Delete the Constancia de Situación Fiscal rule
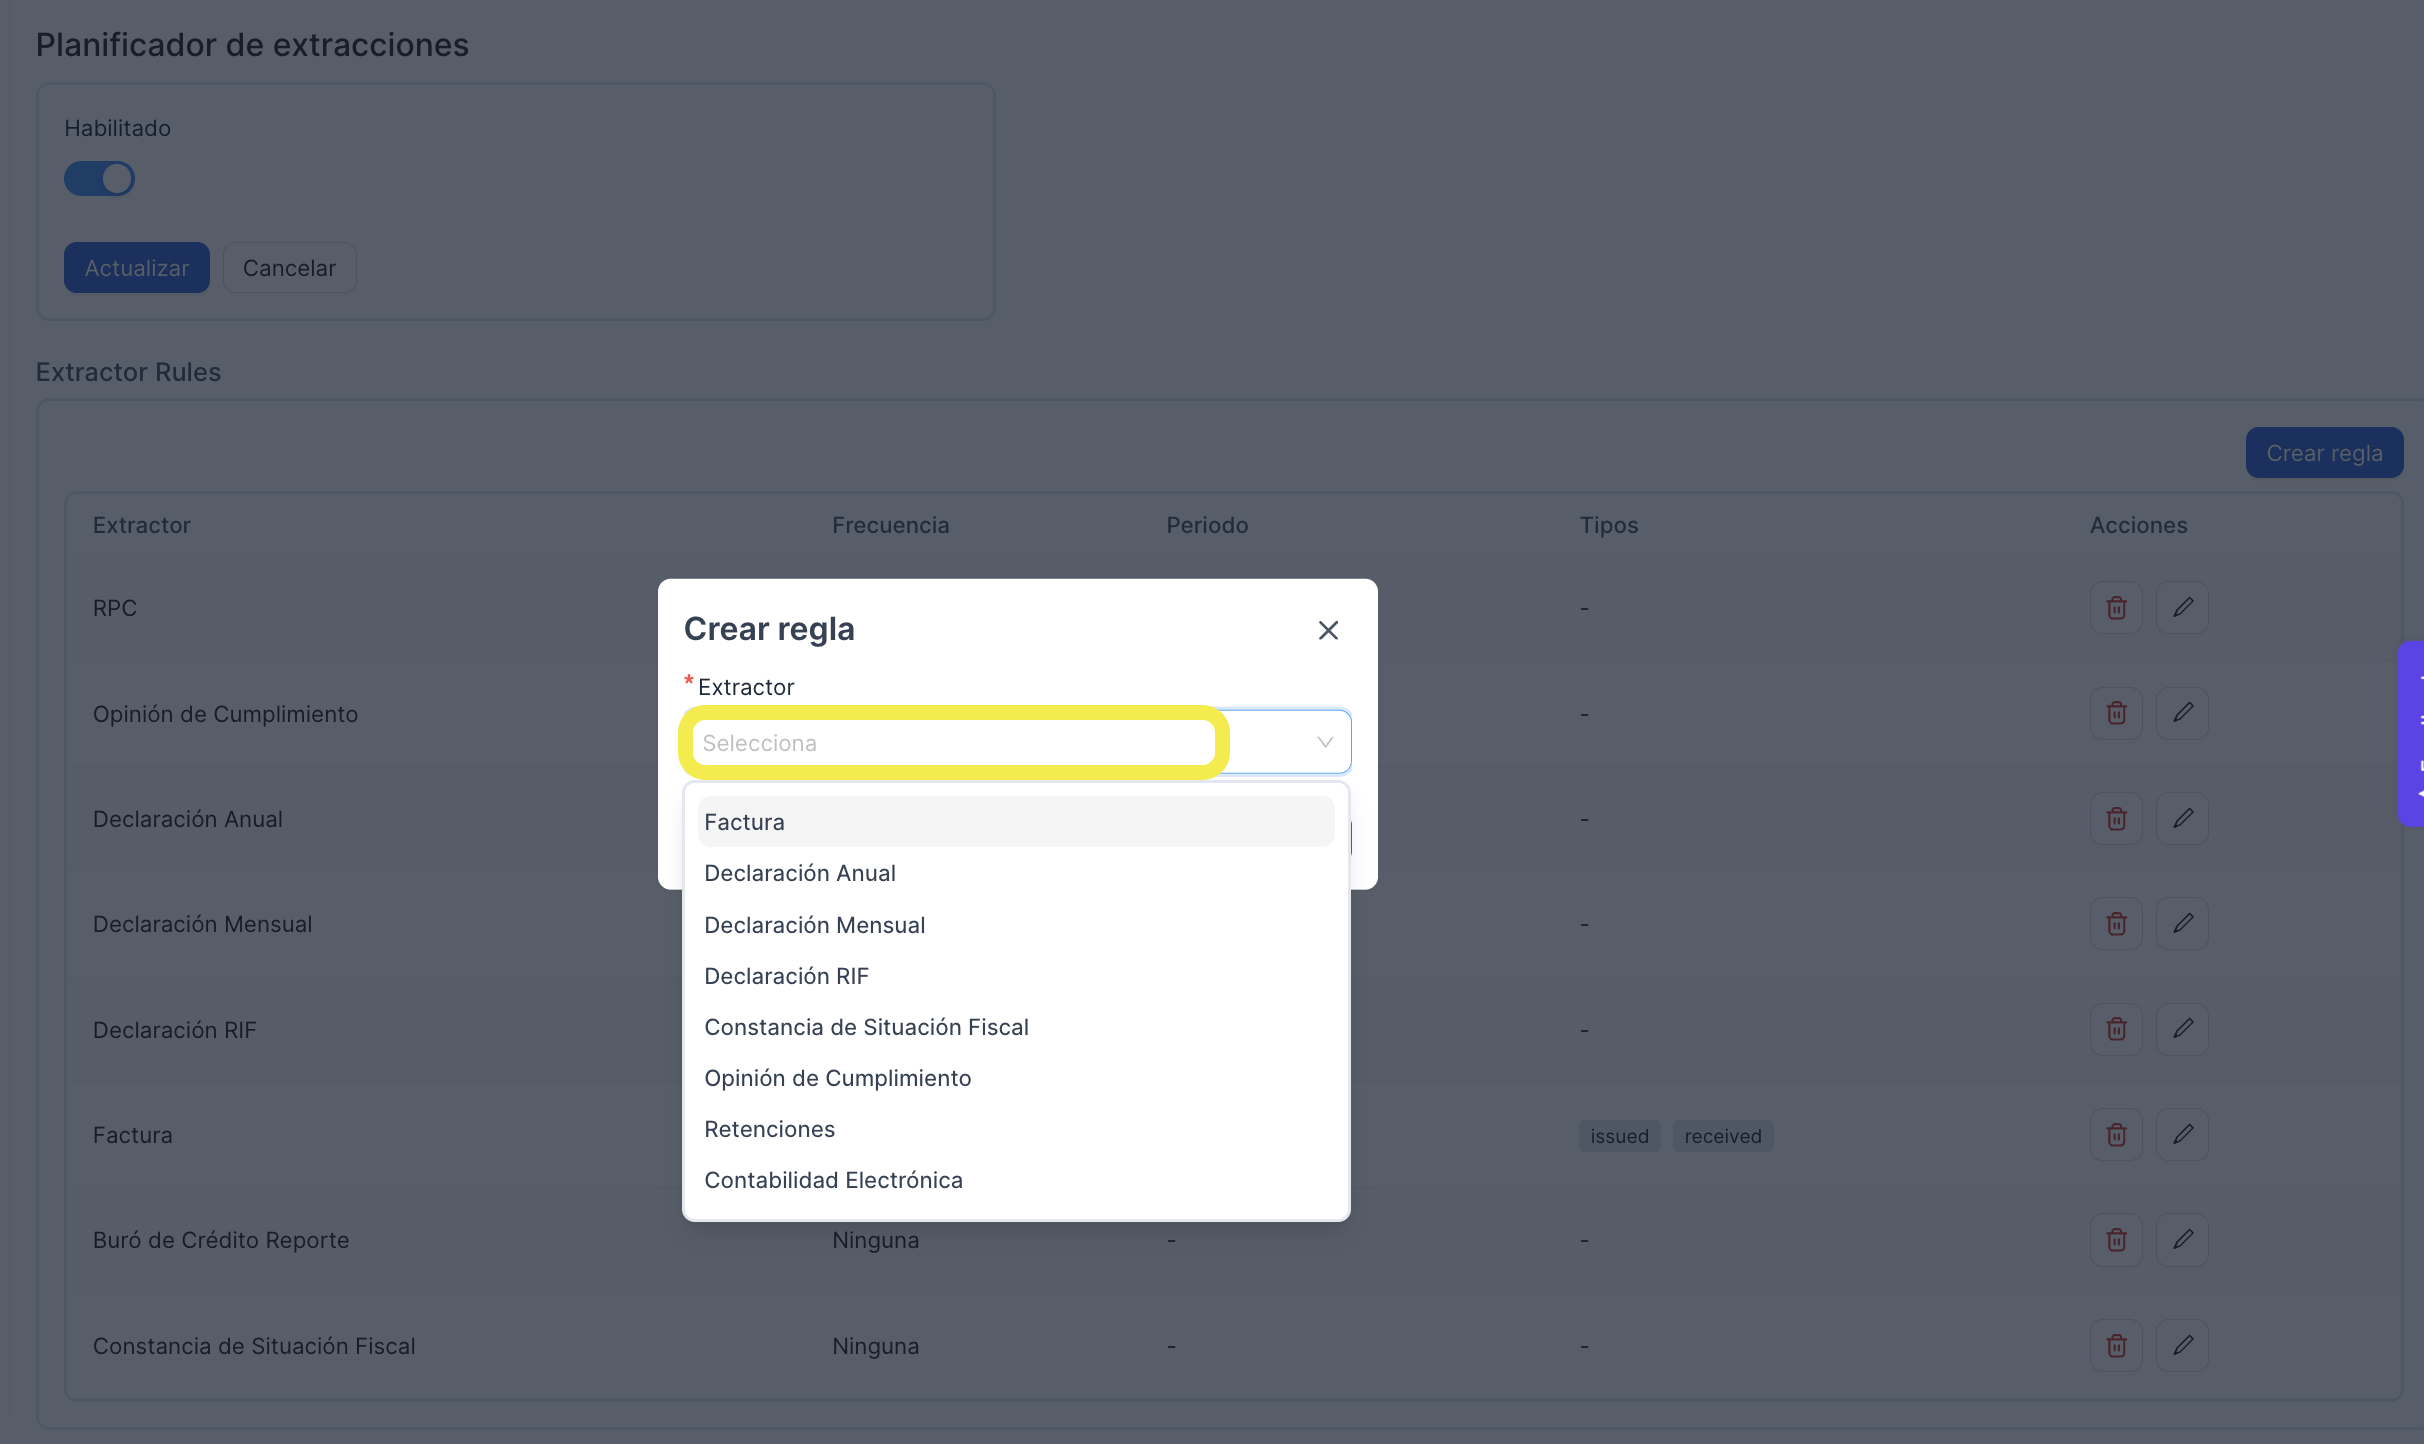The image size is (2424, 1444). tap(2116, 1346)
